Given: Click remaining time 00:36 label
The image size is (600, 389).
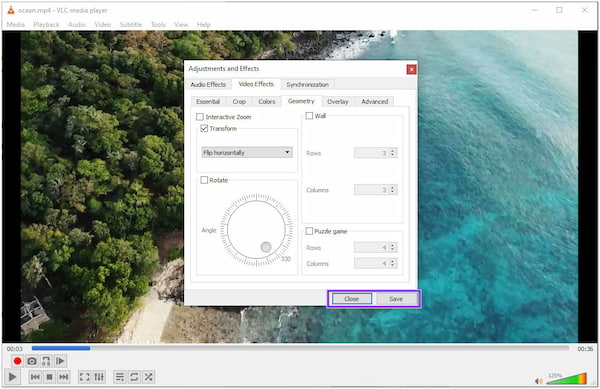Looking at the screenshot, I should pos(585,348).
